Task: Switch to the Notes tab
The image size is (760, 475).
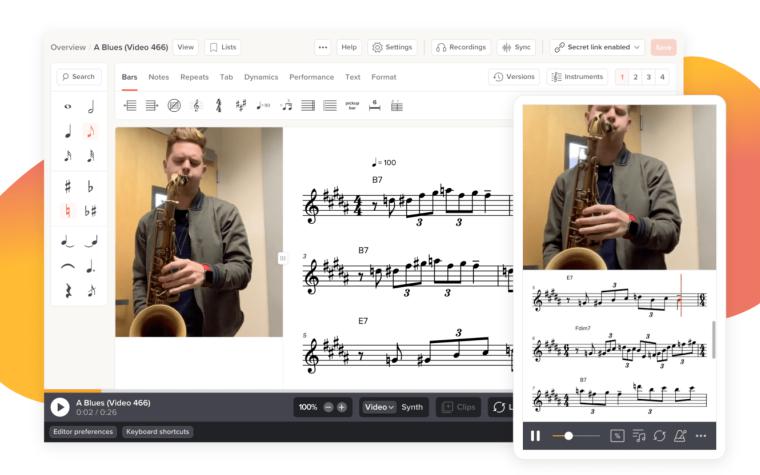Action: point(158,77)
